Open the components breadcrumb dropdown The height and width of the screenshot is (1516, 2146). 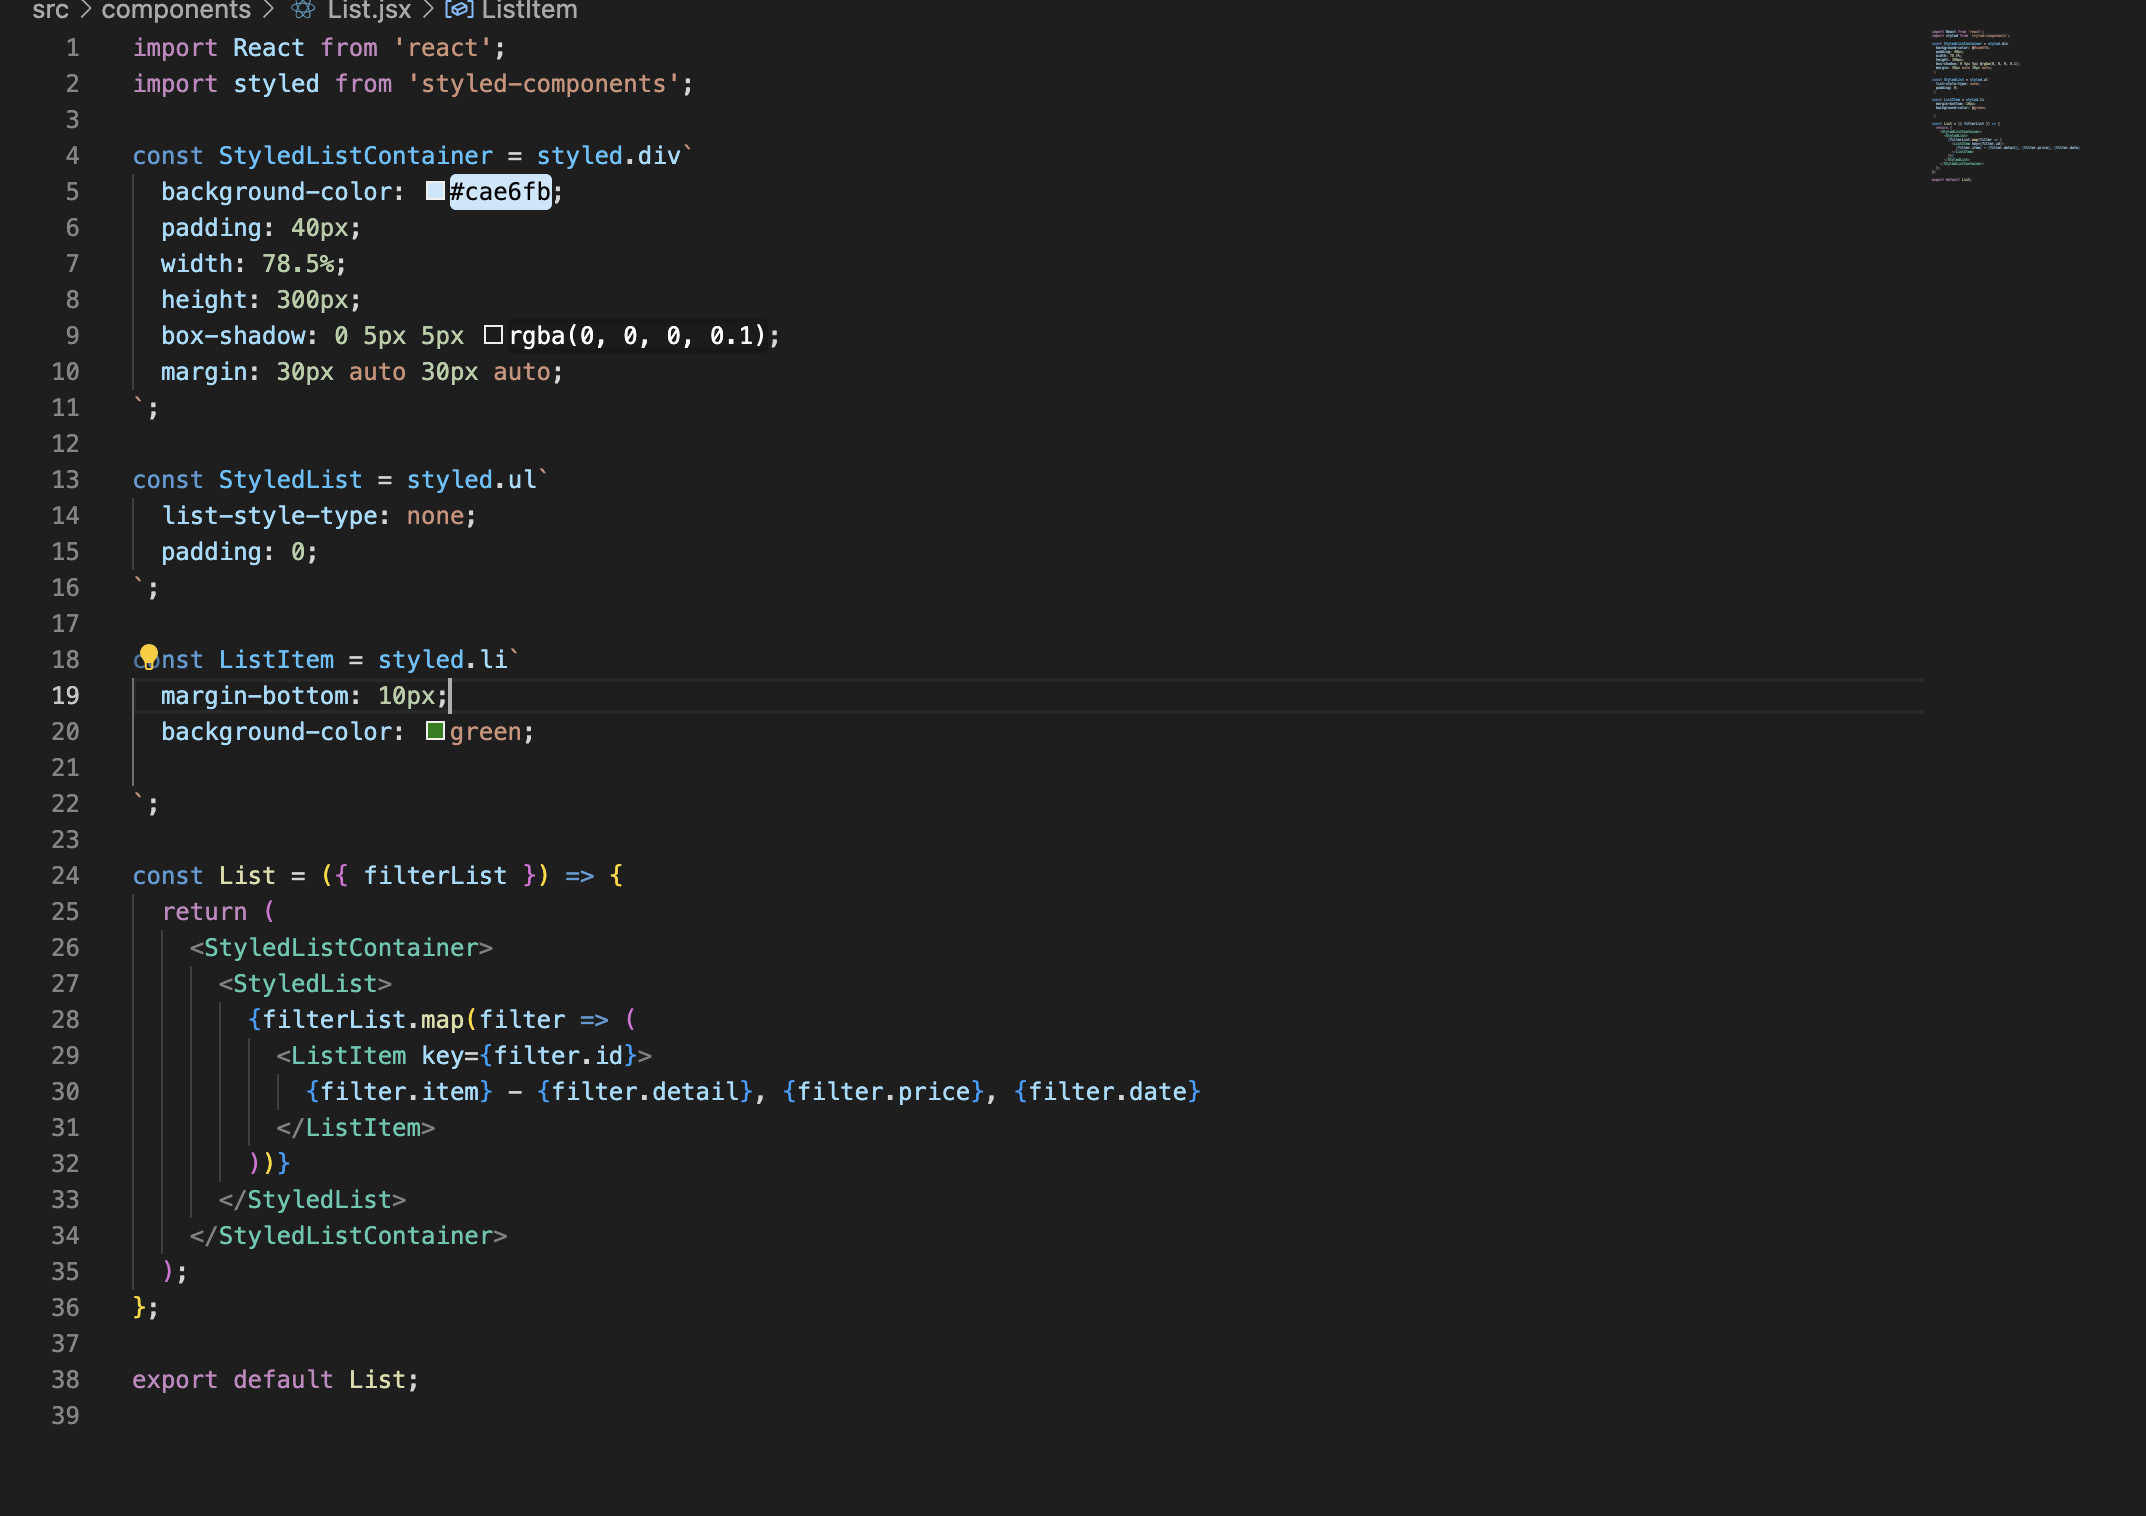click(176, 10)
